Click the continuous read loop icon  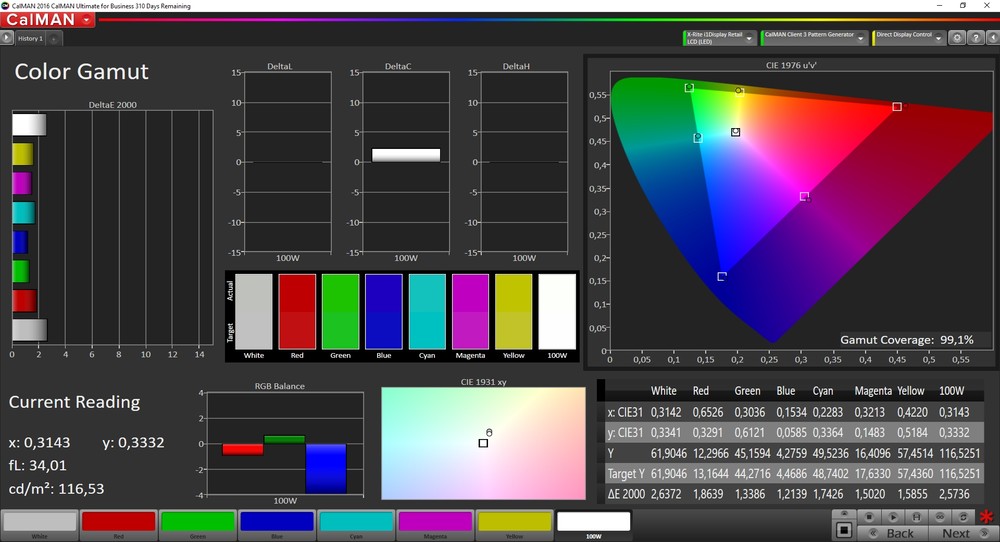click(940, 517)
